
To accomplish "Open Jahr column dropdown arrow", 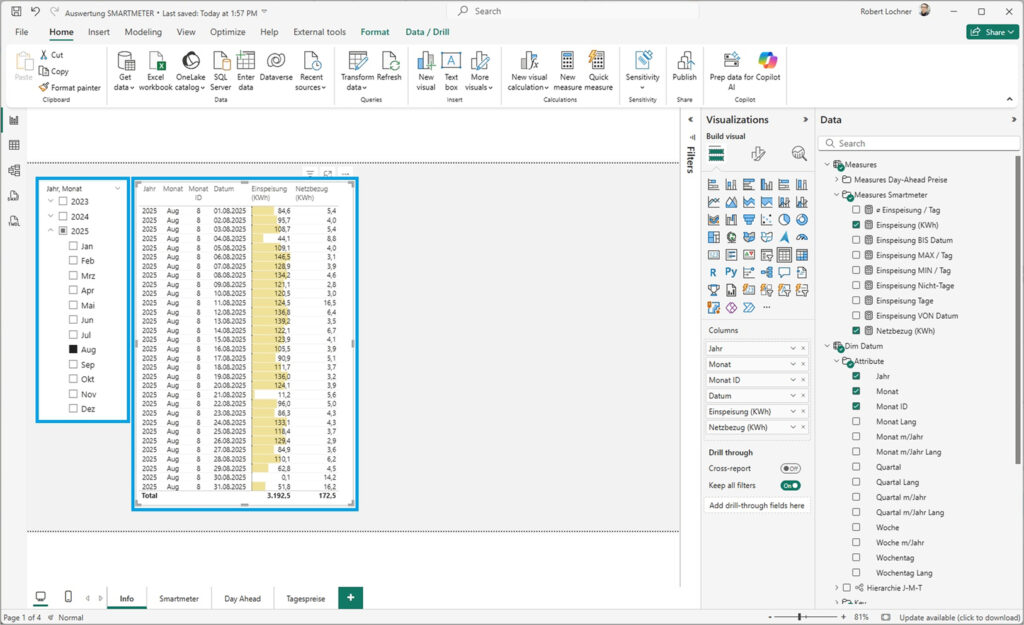I will [793, 349].
